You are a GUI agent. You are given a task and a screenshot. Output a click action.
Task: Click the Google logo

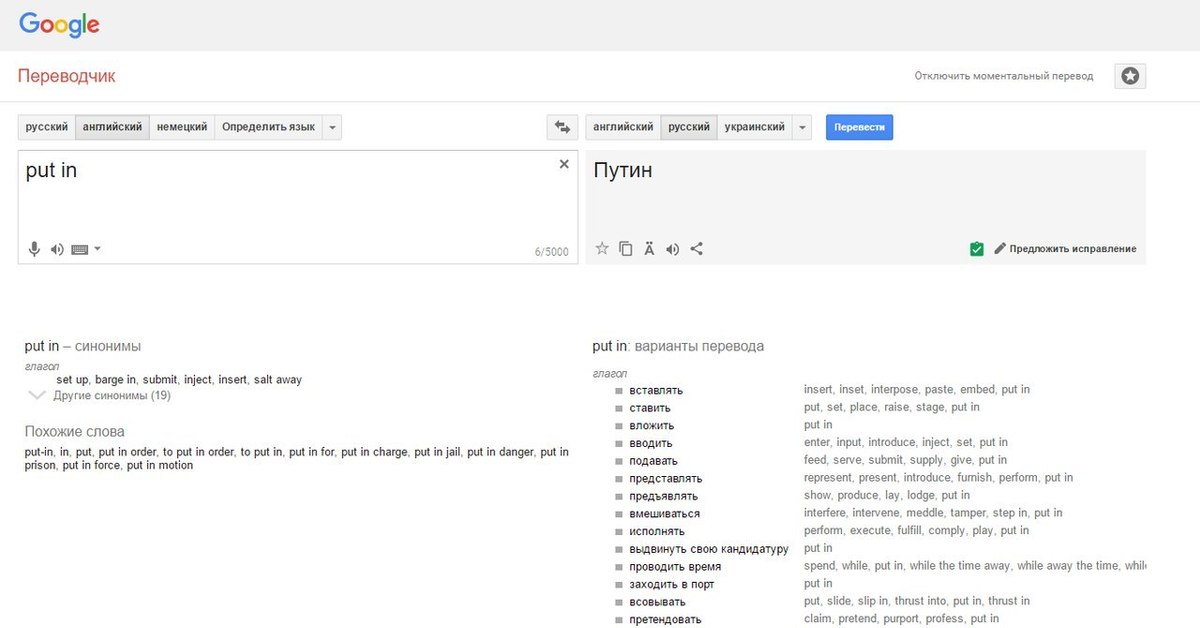pos(59,24)
